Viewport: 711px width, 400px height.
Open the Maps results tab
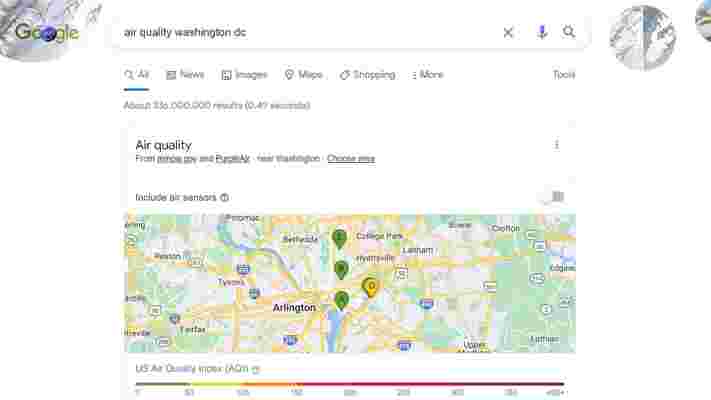point(303,74)
